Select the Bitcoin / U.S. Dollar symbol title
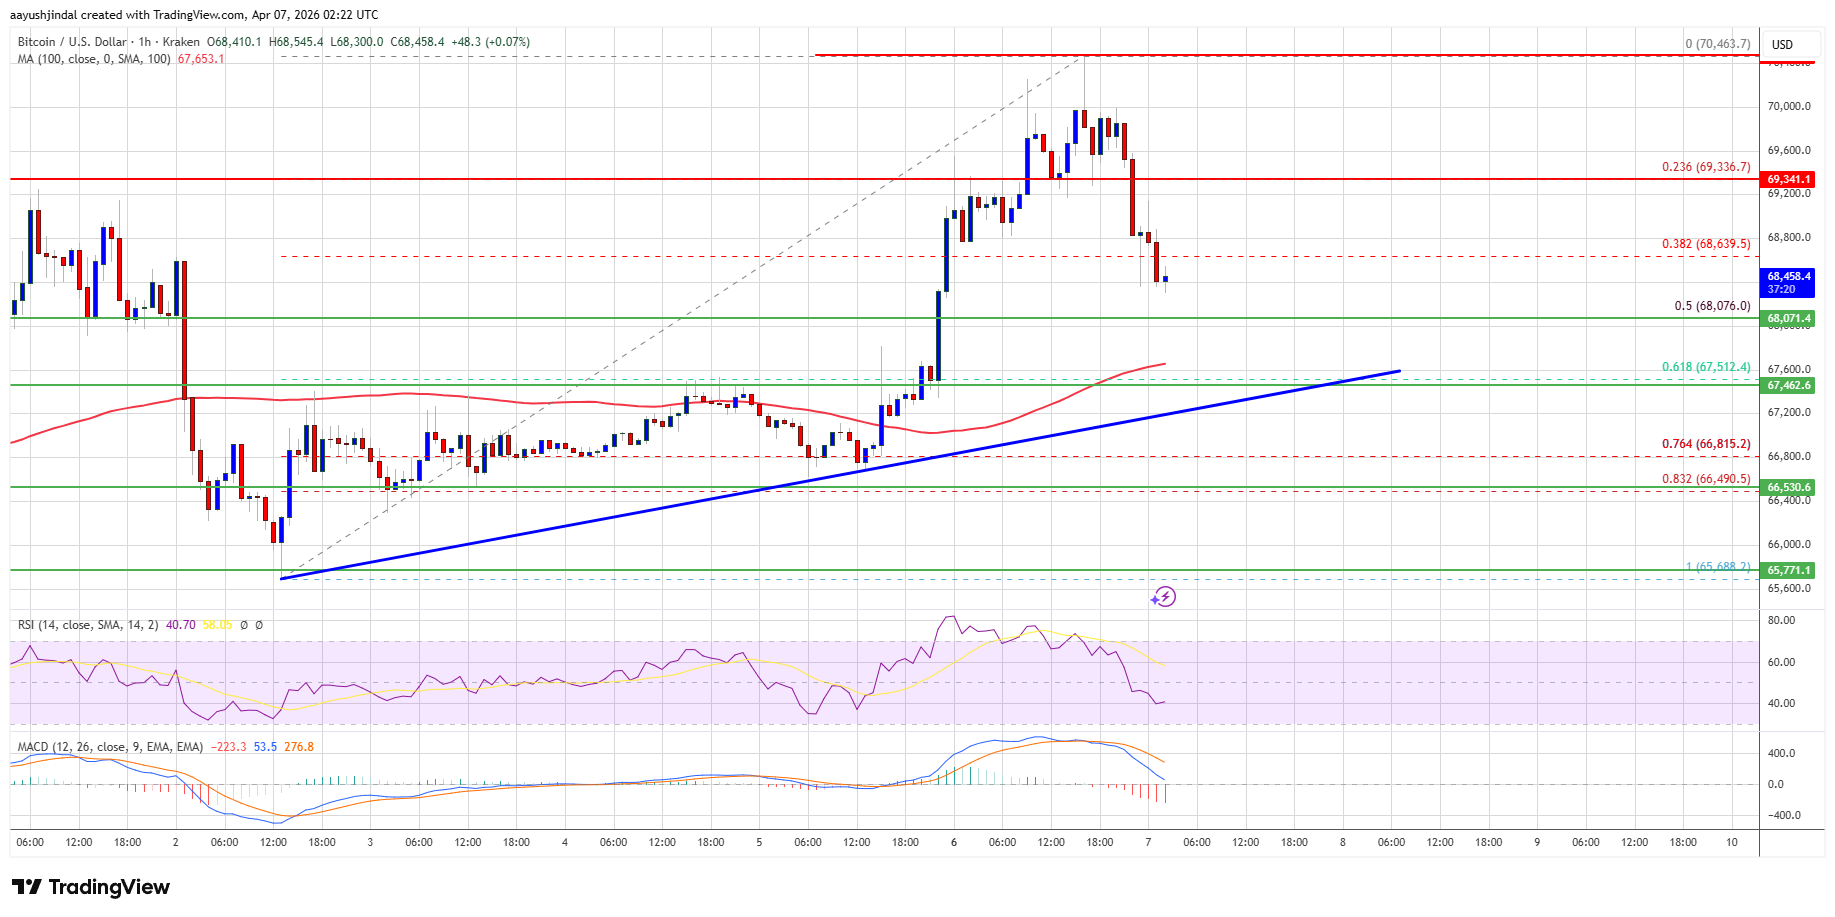Screen dimensions: 1835x917 [72, 42]
